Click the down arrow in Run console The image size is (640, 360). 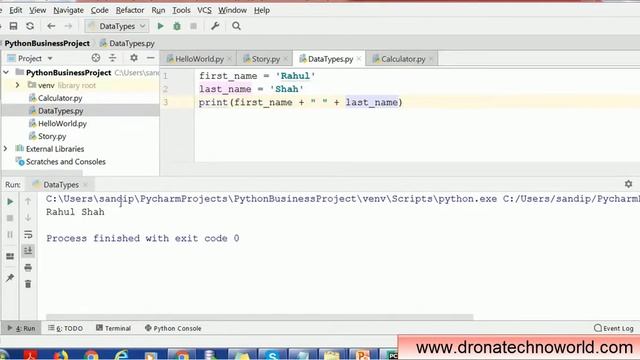28,218
